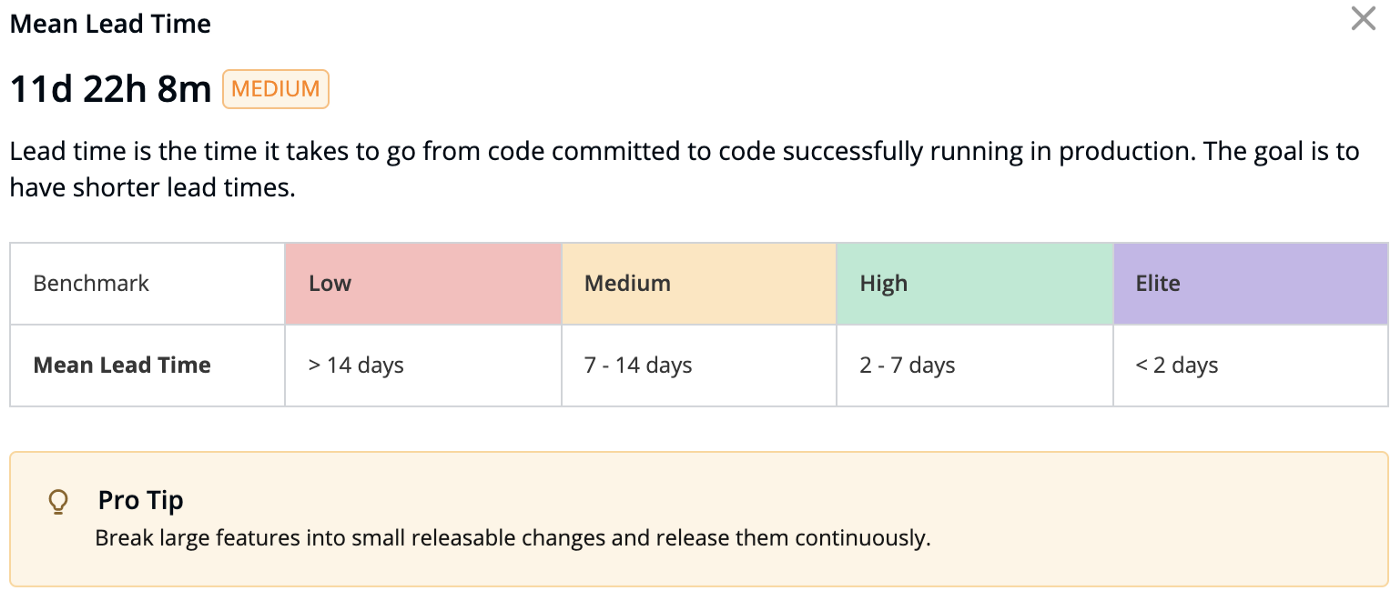Click the 'Break large features' tip text
This screenshot has height=600, width=1400.
tap(512, 538)
